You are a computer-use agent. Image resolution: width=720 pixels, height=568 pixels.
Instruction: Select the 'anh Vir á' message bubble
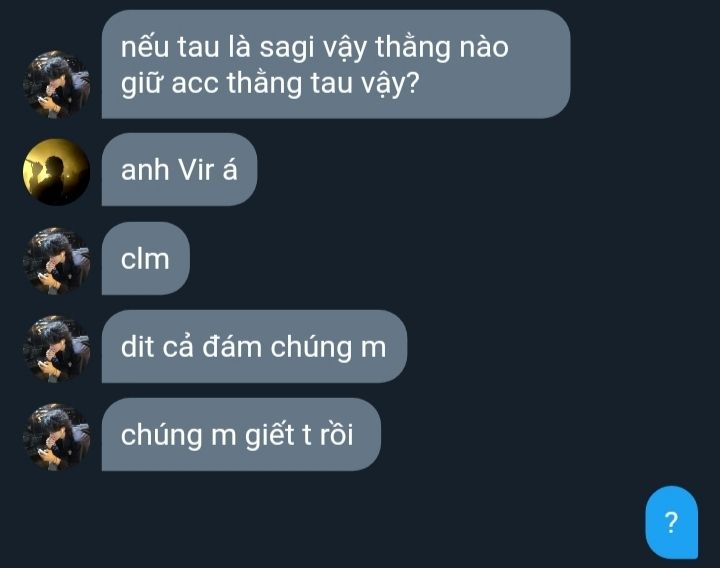click(179, 169)
